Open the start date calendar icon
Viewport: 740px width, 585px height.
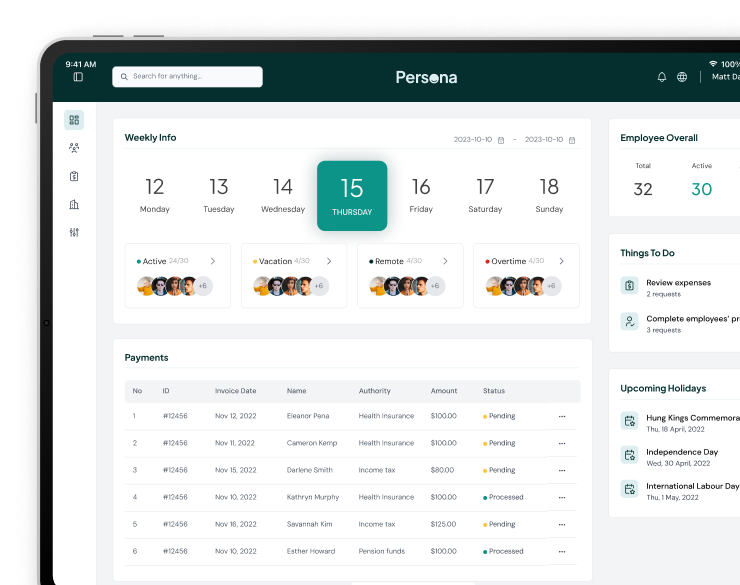point(501,140)
